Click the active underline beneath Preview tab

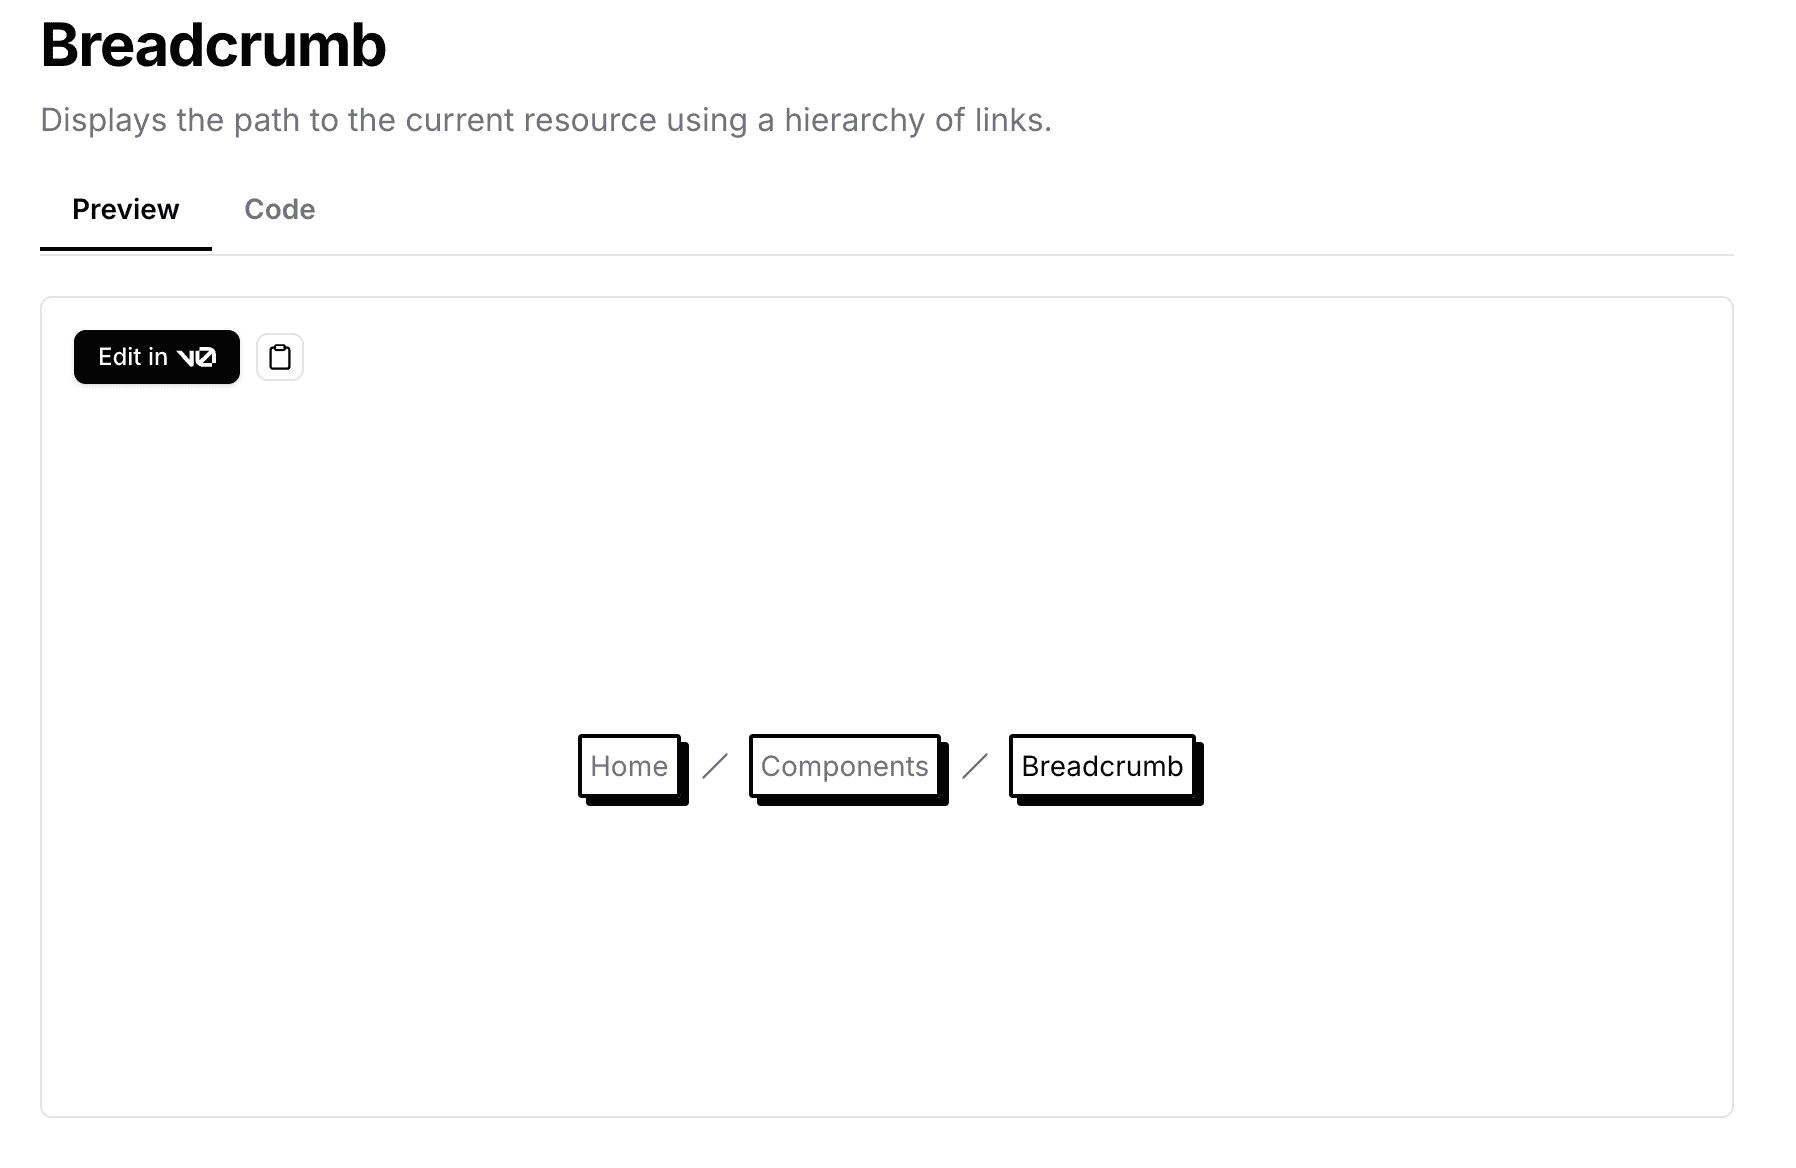point(126,248)
